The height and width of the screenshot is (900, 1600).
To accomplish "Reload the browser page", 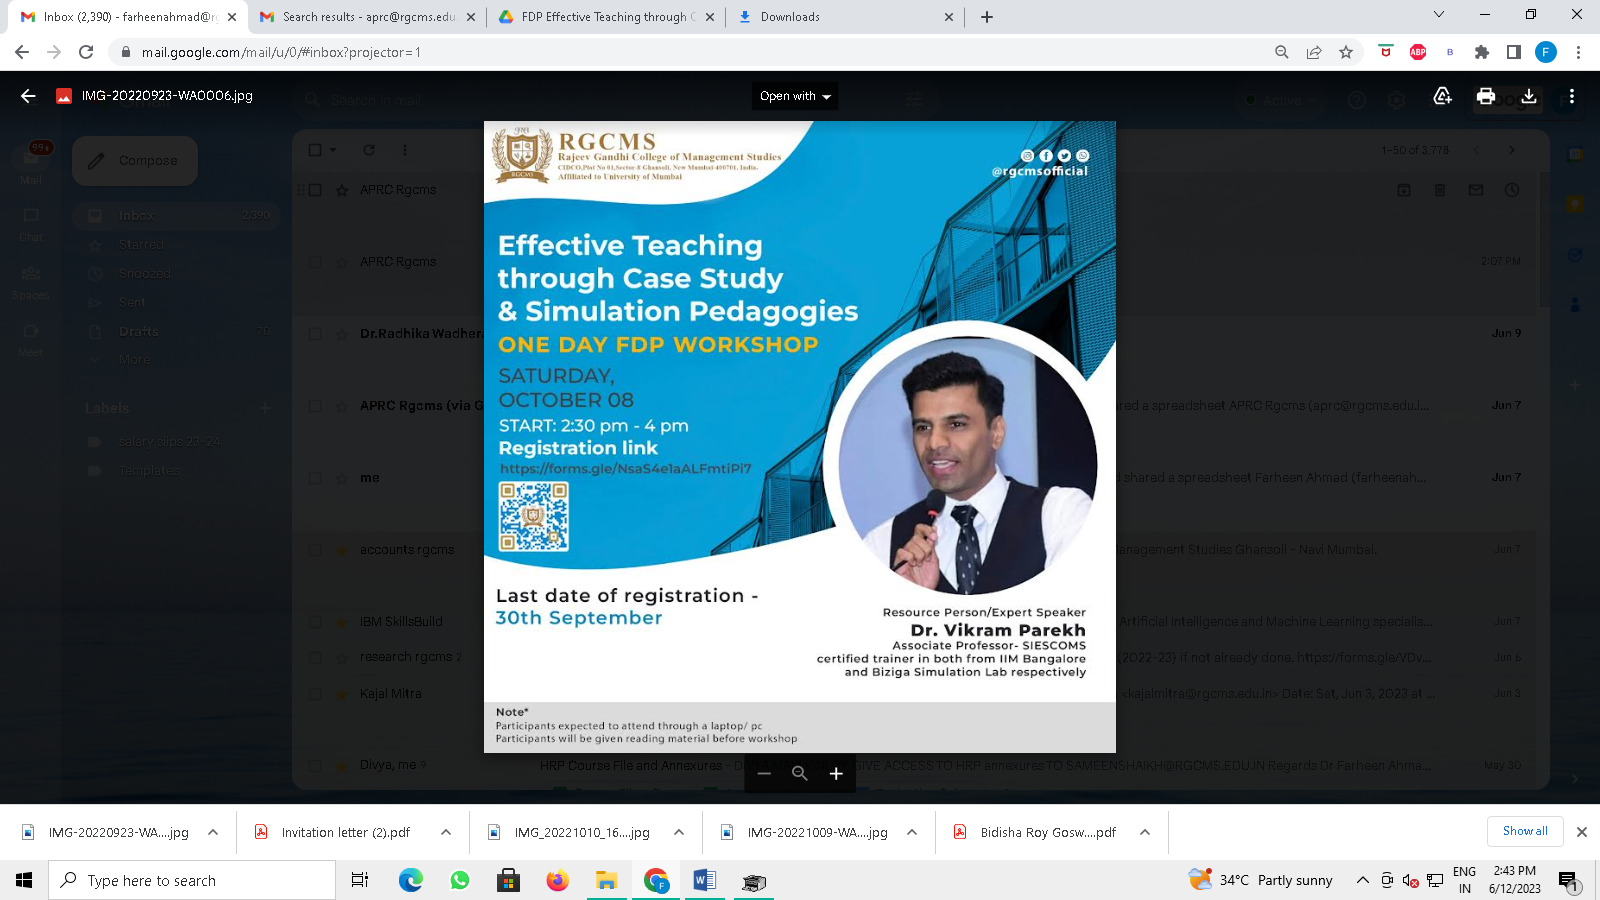I will coord(86,52).
